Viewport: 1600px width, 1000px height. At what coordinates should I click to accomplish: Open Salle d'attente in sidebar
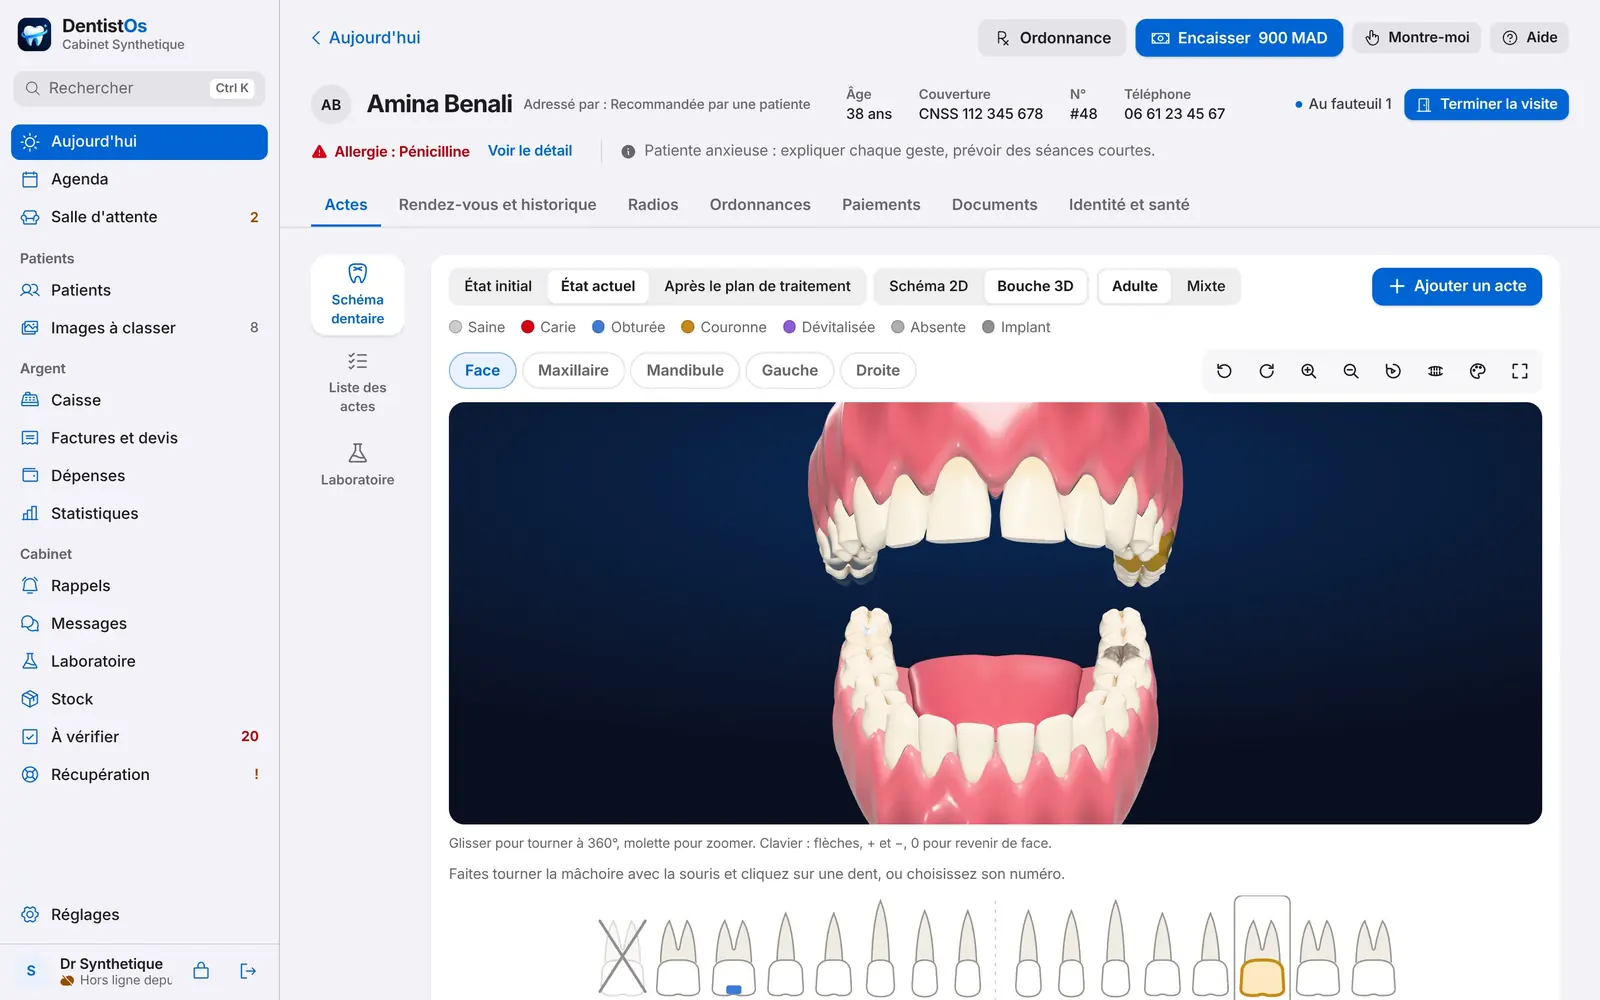[x=139, y=217]
